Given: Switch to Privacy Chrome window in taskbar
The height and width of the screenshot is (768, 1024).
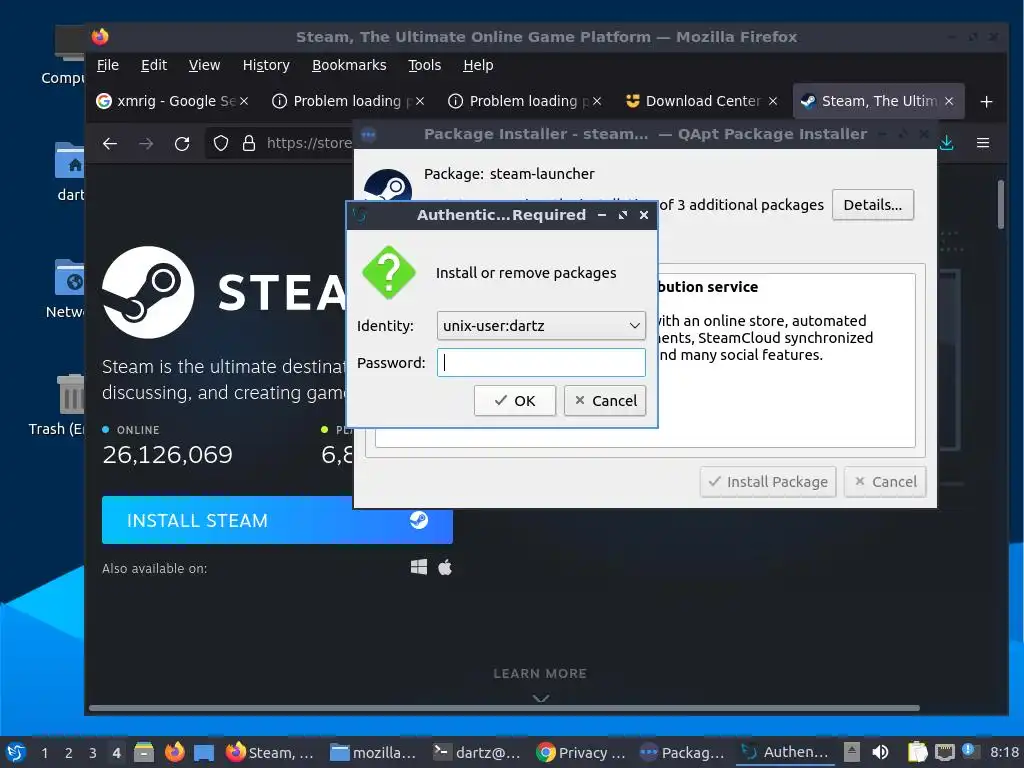Looking at the screenshot, I should coord(581,752).
